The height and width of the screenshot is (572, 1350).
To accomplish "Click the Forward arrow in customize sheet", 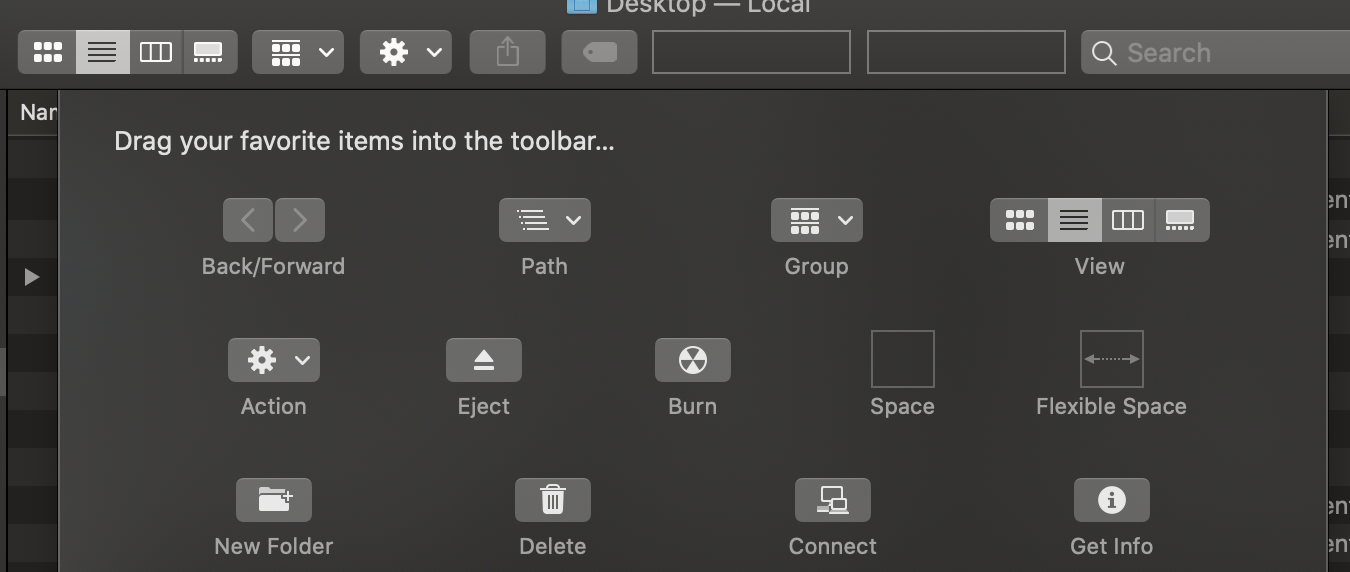I will point(300,220).
